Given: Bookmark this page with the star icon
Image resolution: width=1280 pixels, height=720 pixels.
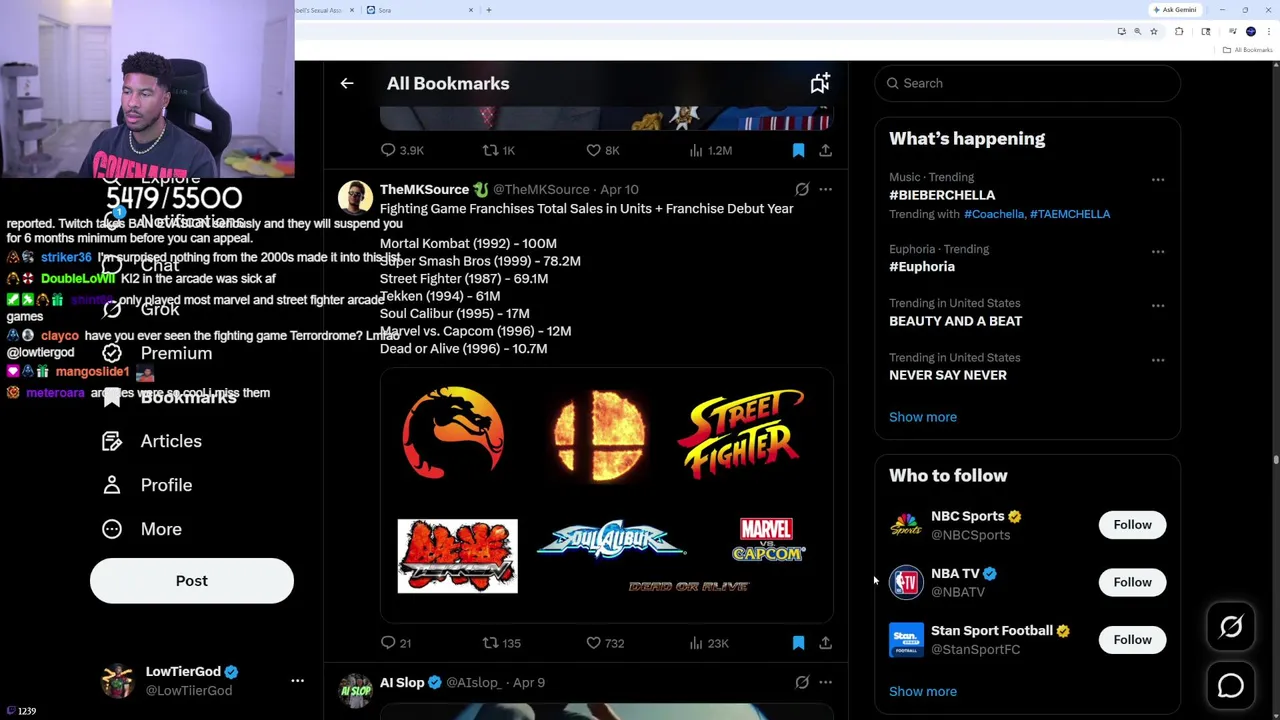Looking at the screenshot, I should [x=1154, y=32].
